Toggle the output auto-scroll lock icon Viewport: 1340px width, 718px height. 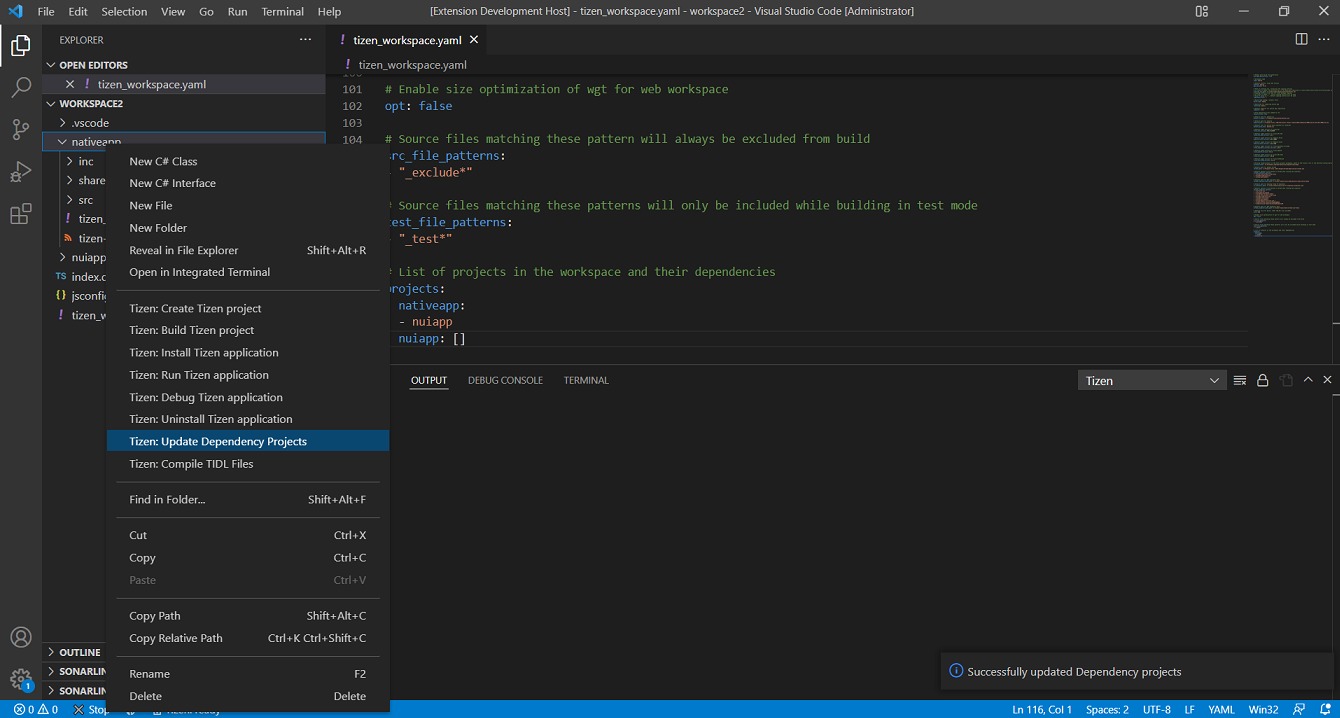click(x=1262, y=380)
